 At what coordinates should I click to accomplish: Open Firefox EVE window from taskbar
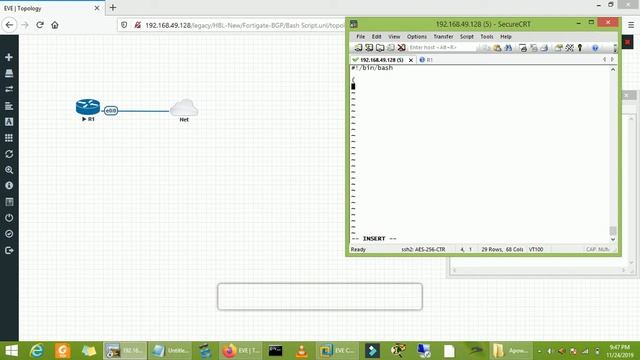point(241,351)
